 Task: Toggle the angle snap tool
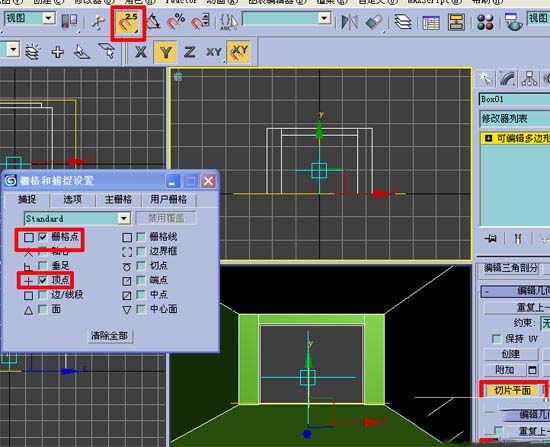pos(153,22)
